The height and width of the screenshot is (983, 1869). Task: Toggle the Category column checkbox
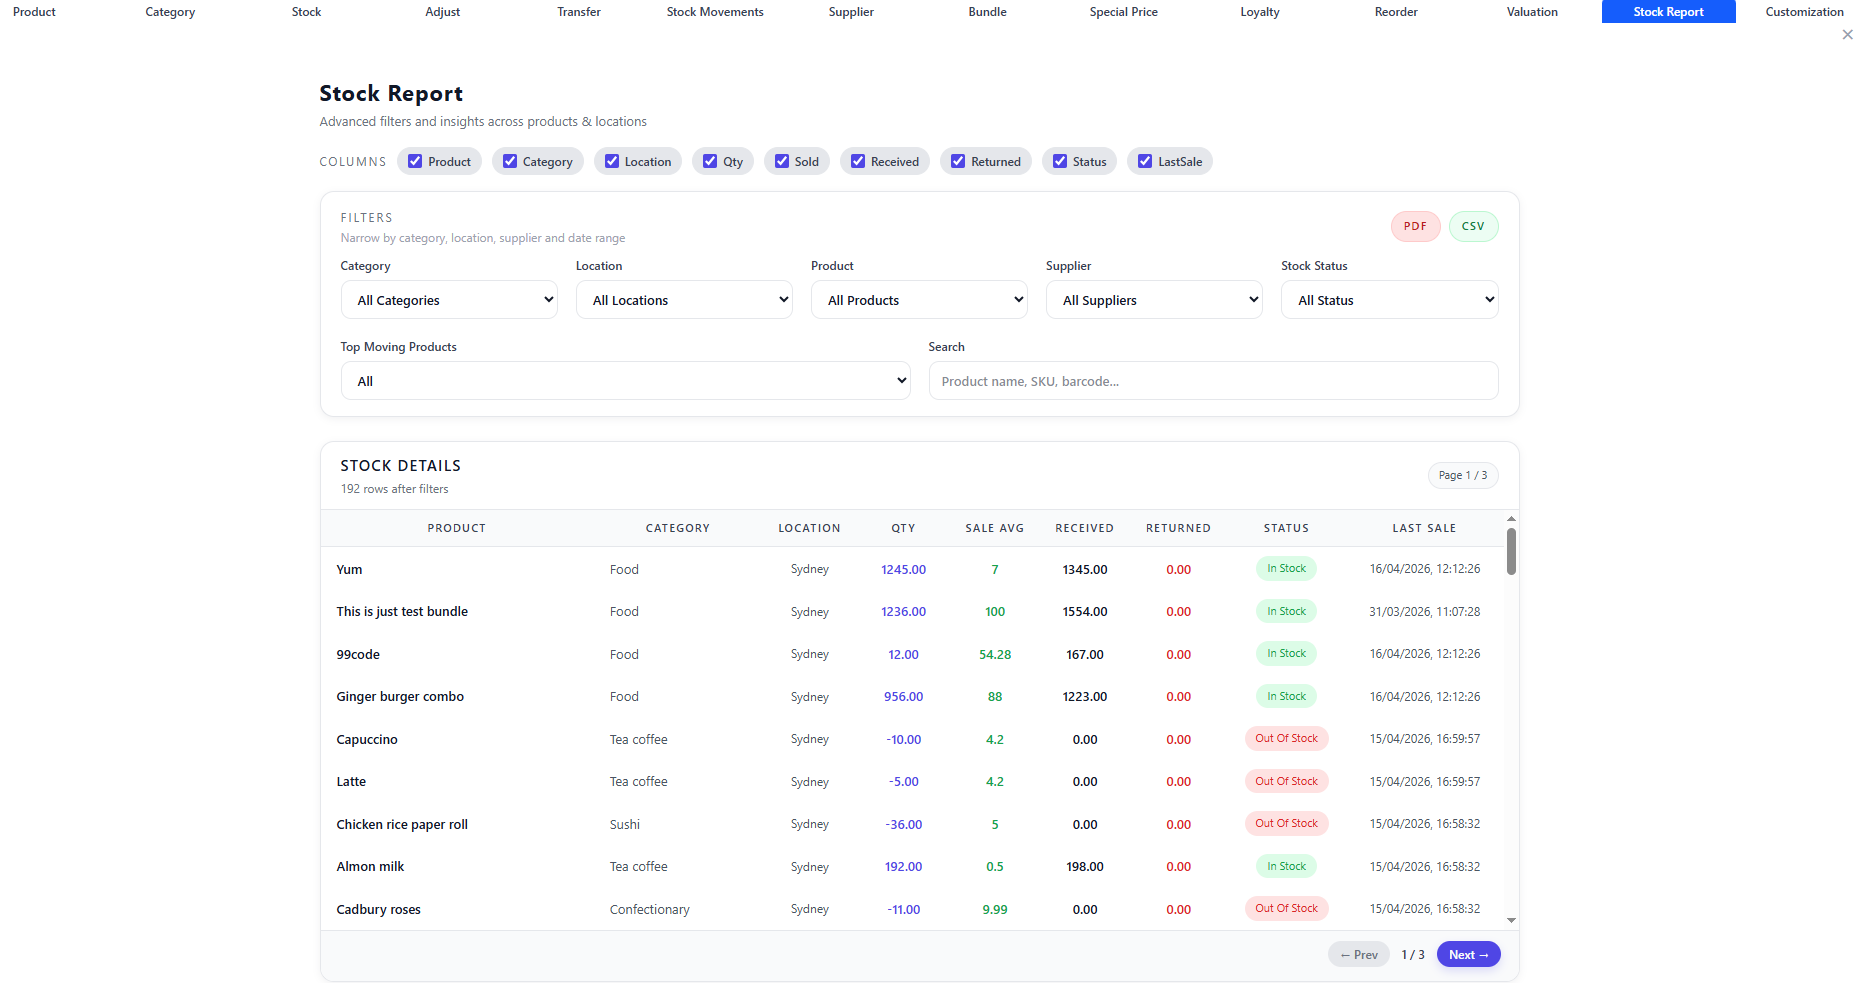coord(510,161)
